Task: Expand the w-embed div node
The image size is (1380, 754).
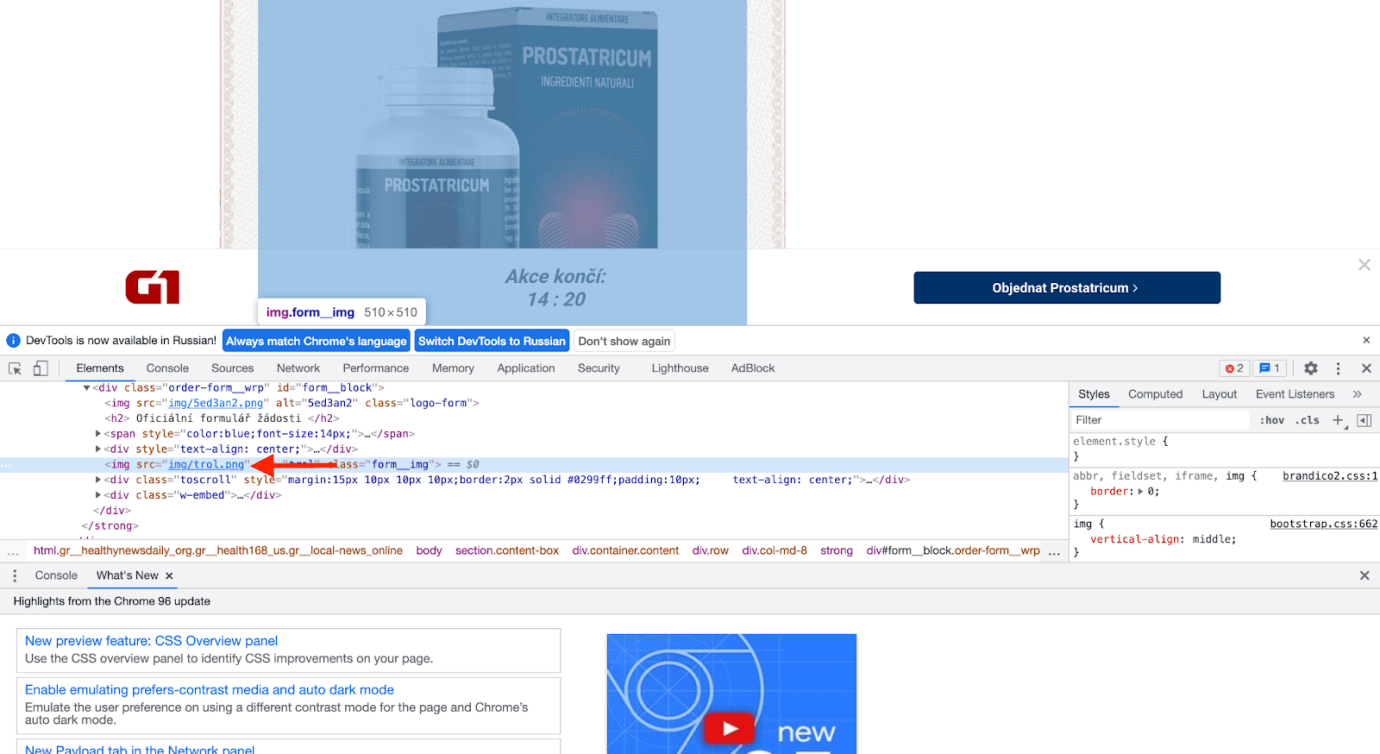Action: point(98,495)
